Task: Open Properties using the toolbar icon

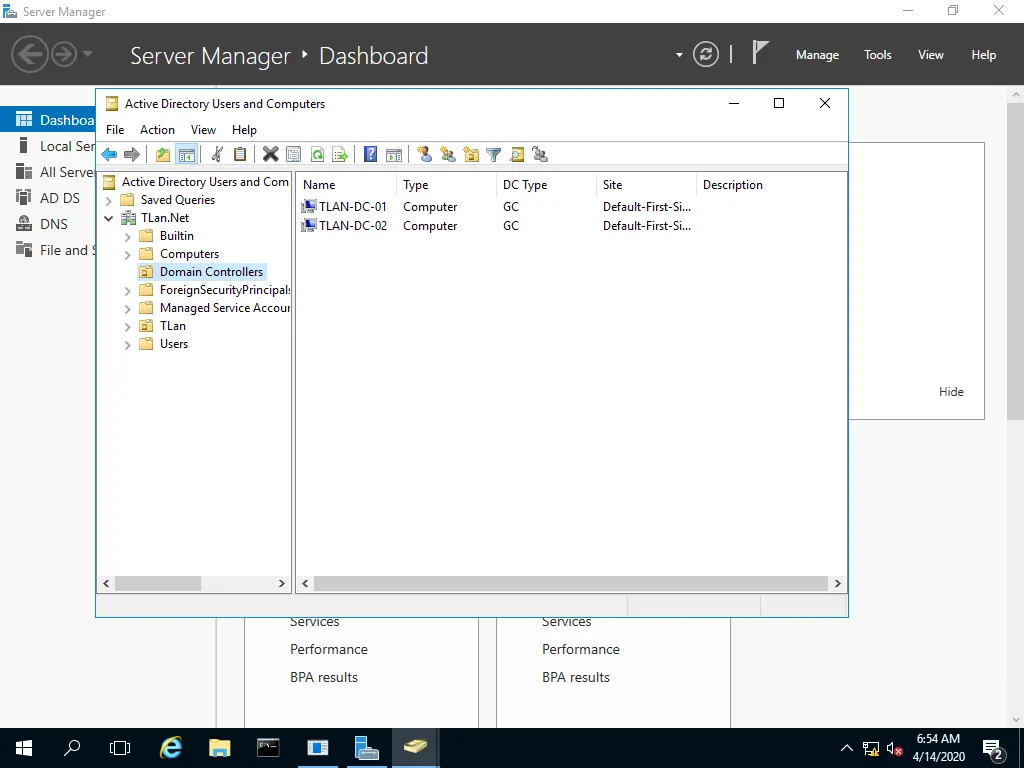Action: click(x=294, y=155)
